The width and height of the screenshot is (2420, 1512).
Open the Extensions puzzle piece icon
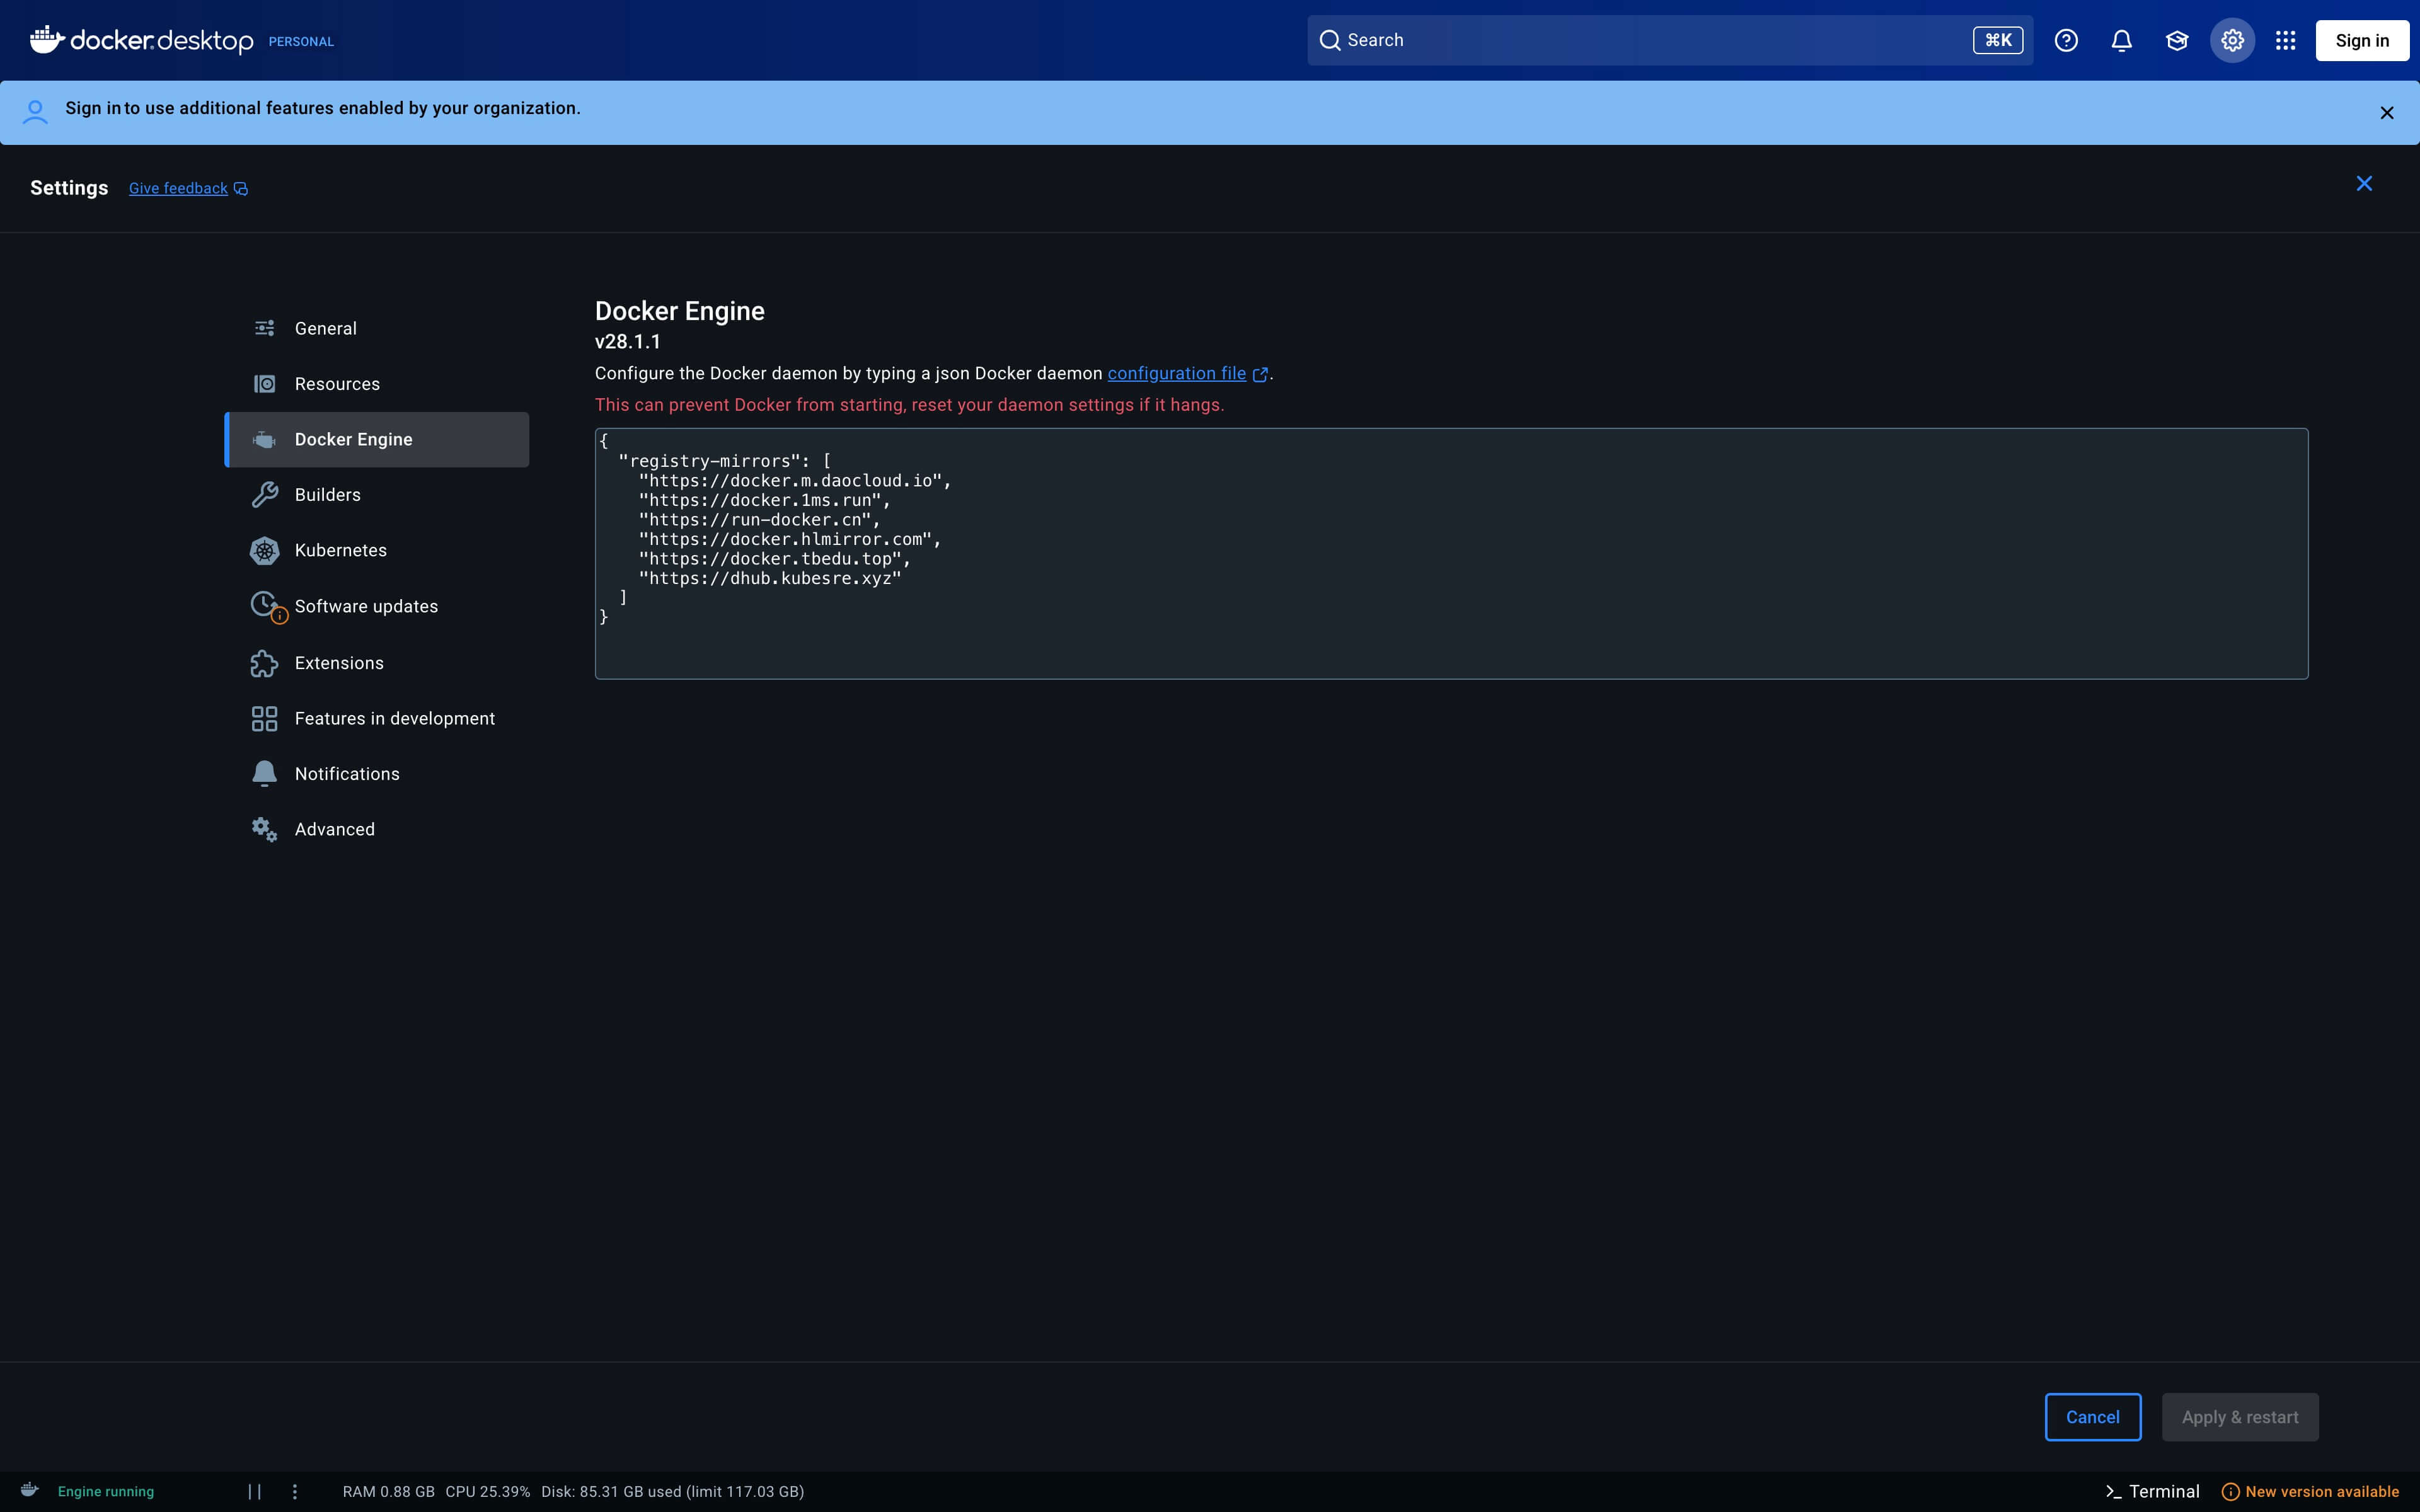coord(264,662)
